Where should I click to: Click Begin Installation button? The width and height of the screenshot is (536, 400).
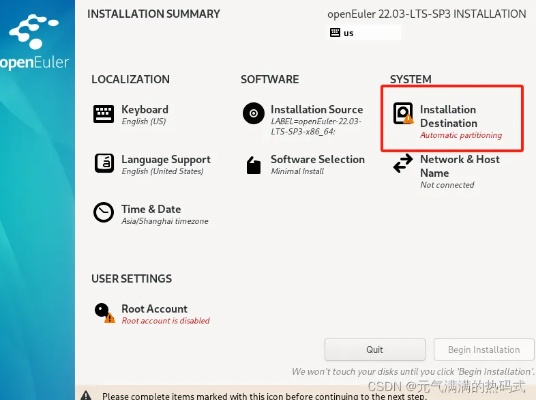click(x=484, y=349)
